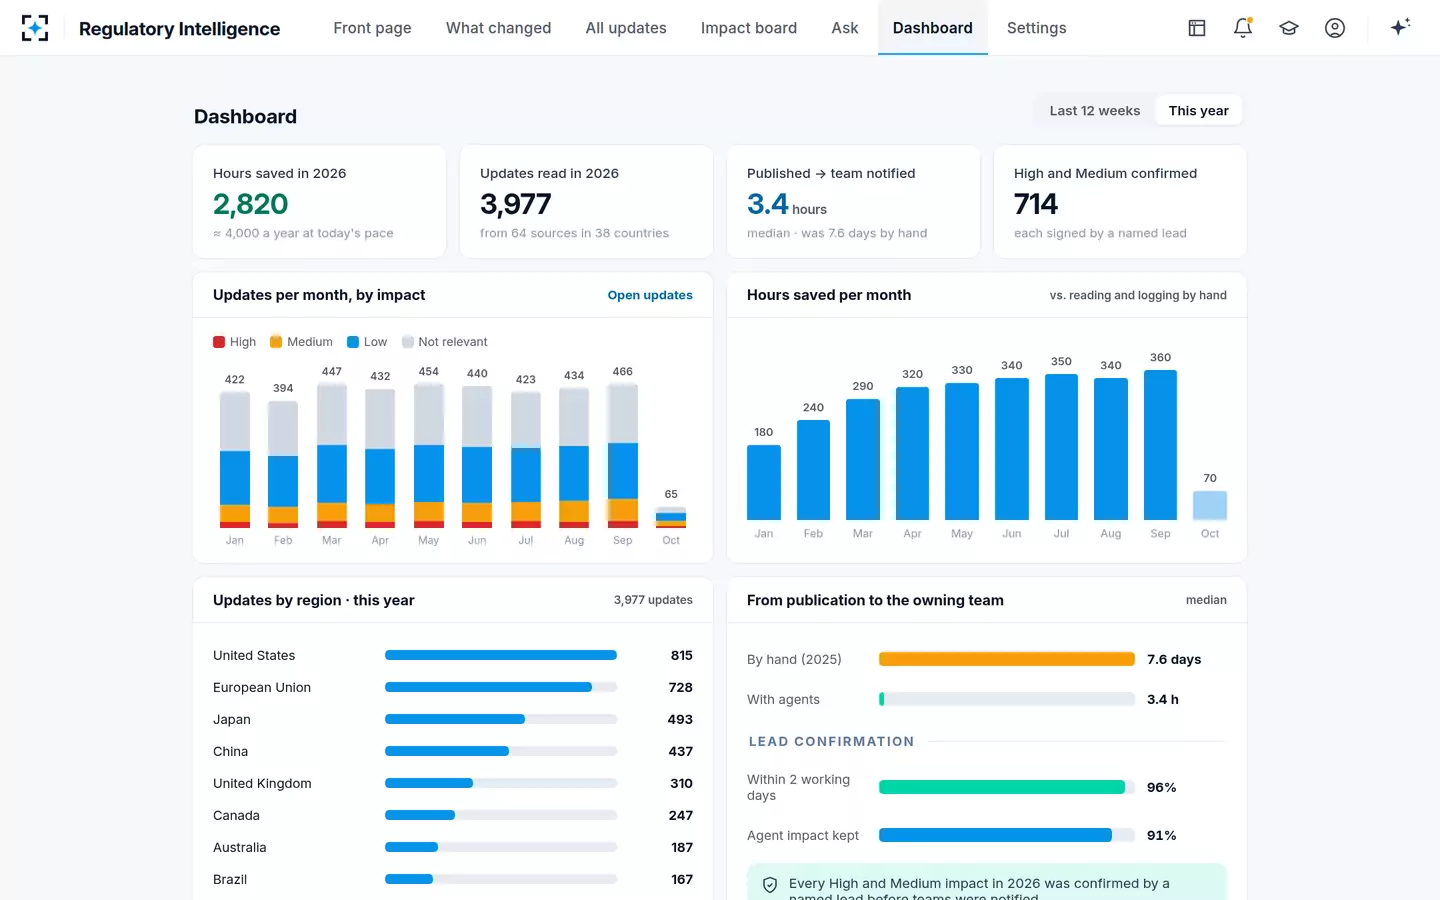Click the Not relevant legend swatch
The height and width of the screenshot is (900, 1440).
tap(407, 342)
